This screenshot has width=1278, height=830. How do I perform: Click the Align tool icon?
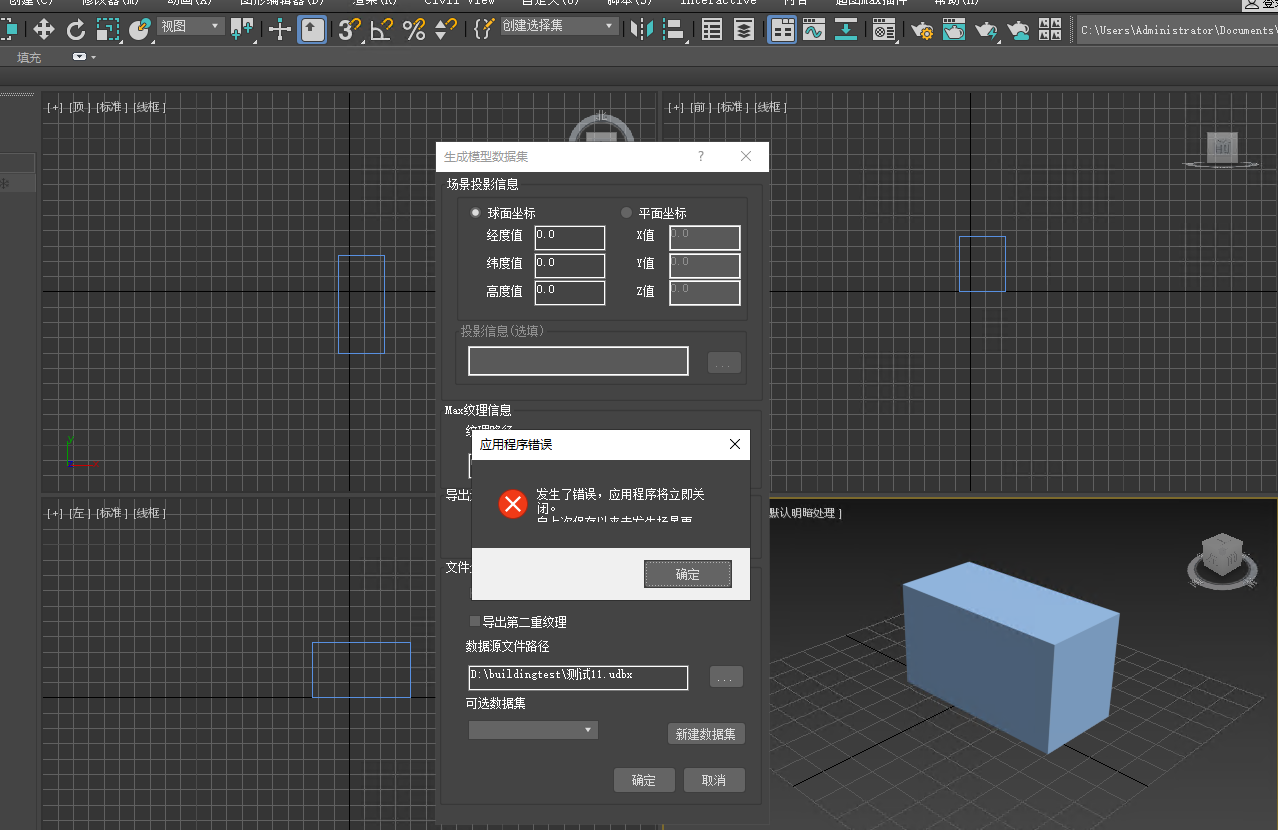(675, 29)
